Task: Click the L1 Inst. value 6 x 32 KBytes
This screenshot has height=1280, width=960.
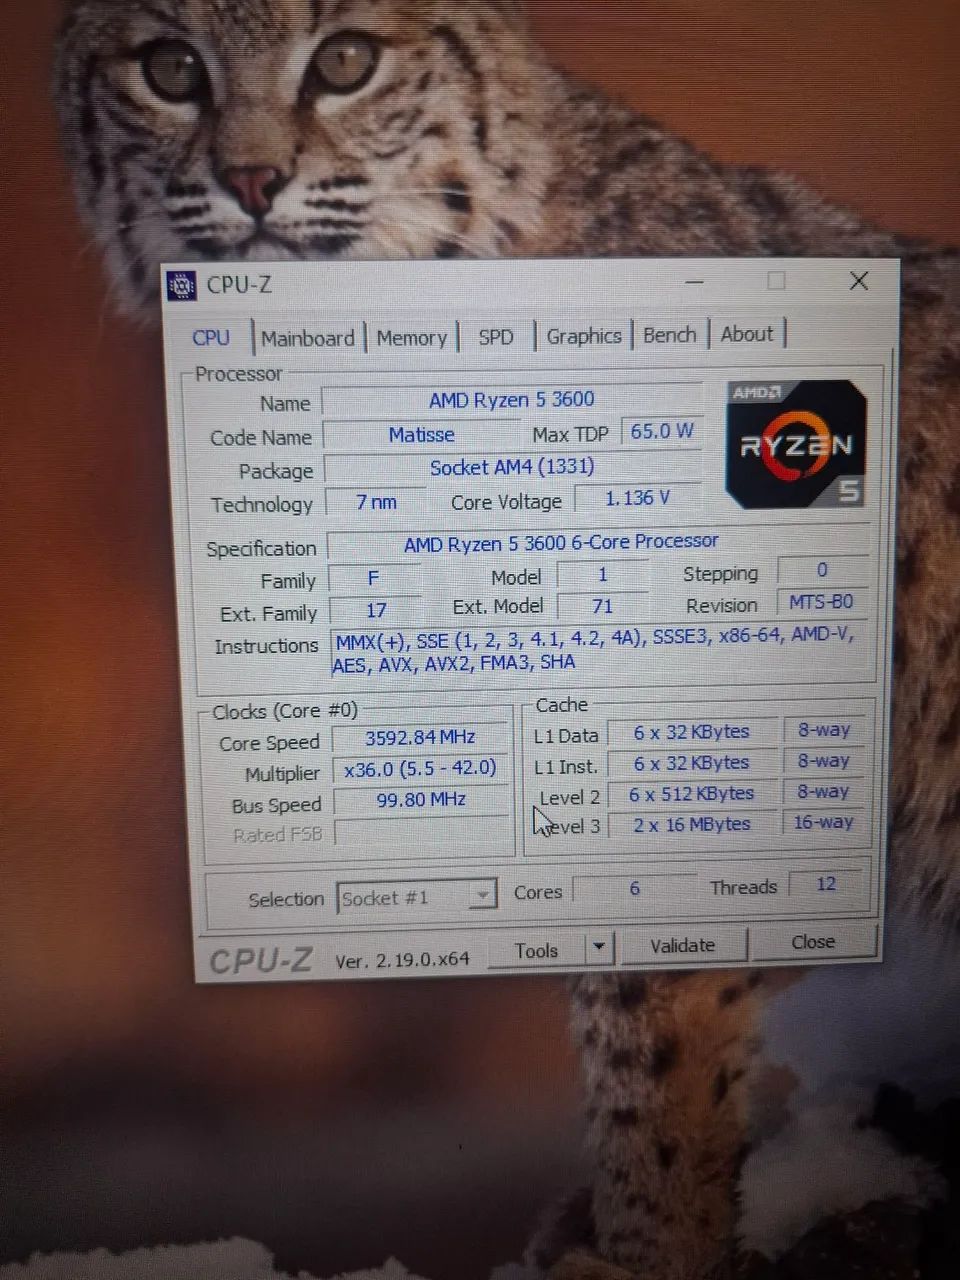Action: [691, 763]
